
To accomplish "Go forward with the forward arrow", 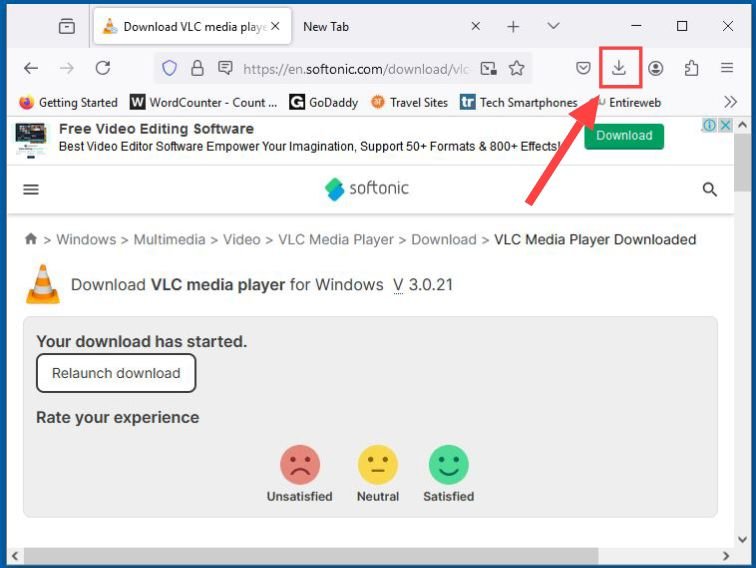I will pyautogui.click(x=67, y=68).
